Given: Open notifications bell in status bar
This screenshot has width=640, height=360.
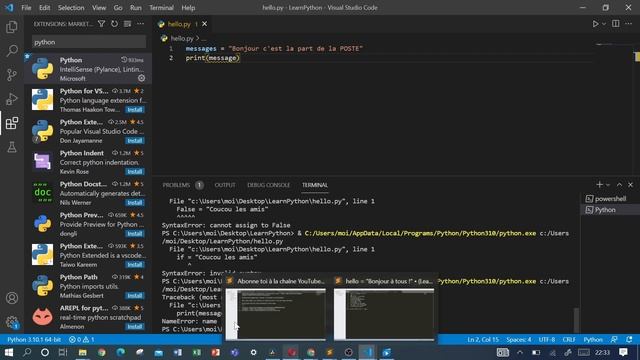Looking at the screenshot, I should point(629,340).
